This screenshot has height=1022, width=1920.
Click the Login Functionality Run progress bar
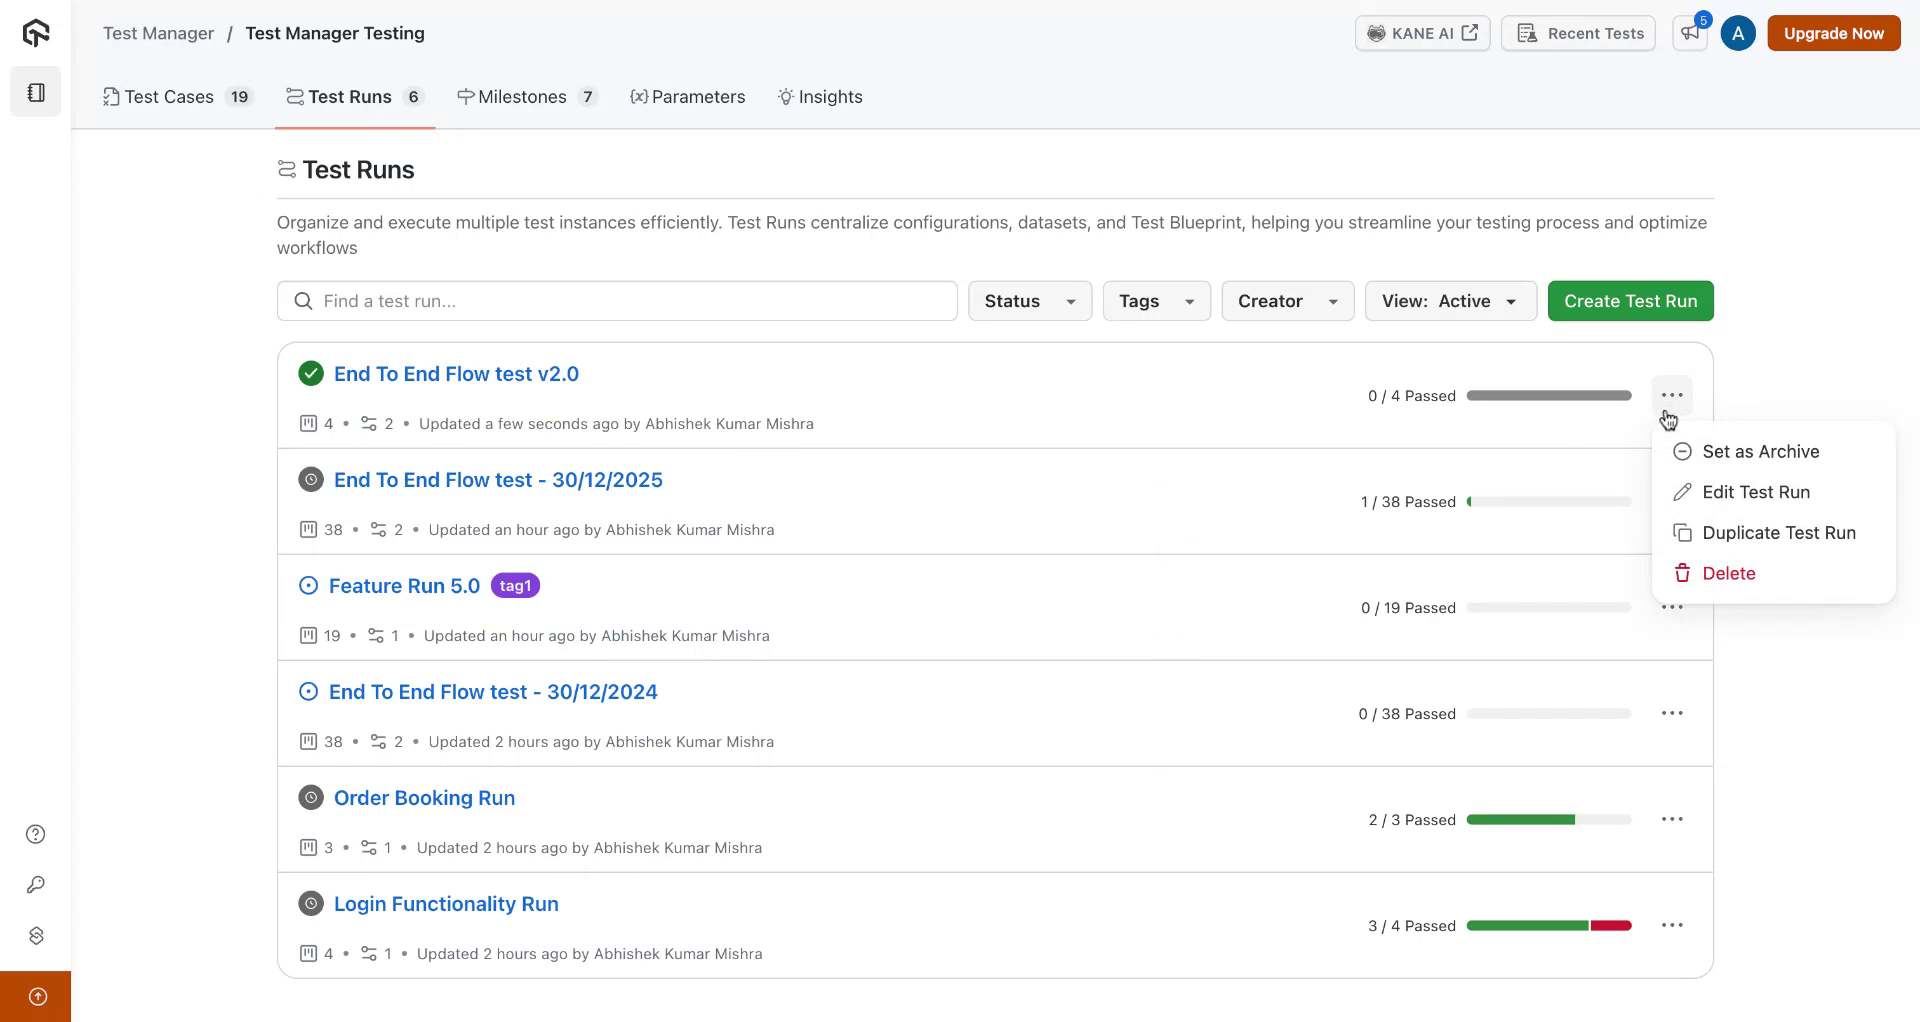pos(1548,926)
